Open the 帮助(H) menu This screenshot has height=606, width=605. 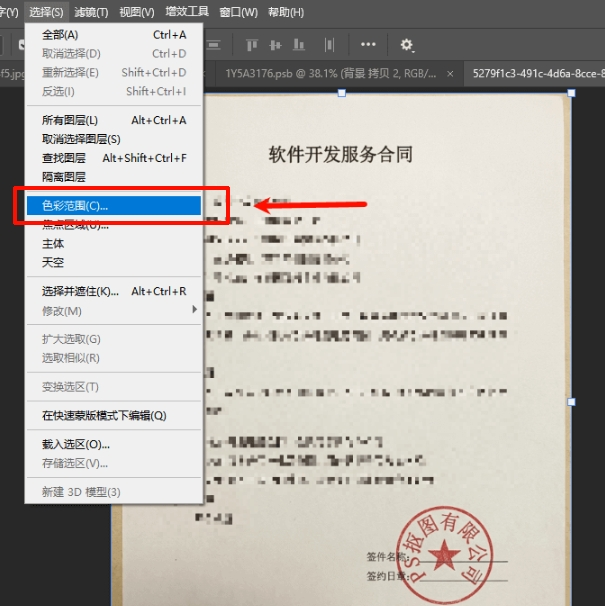(286, 12)
